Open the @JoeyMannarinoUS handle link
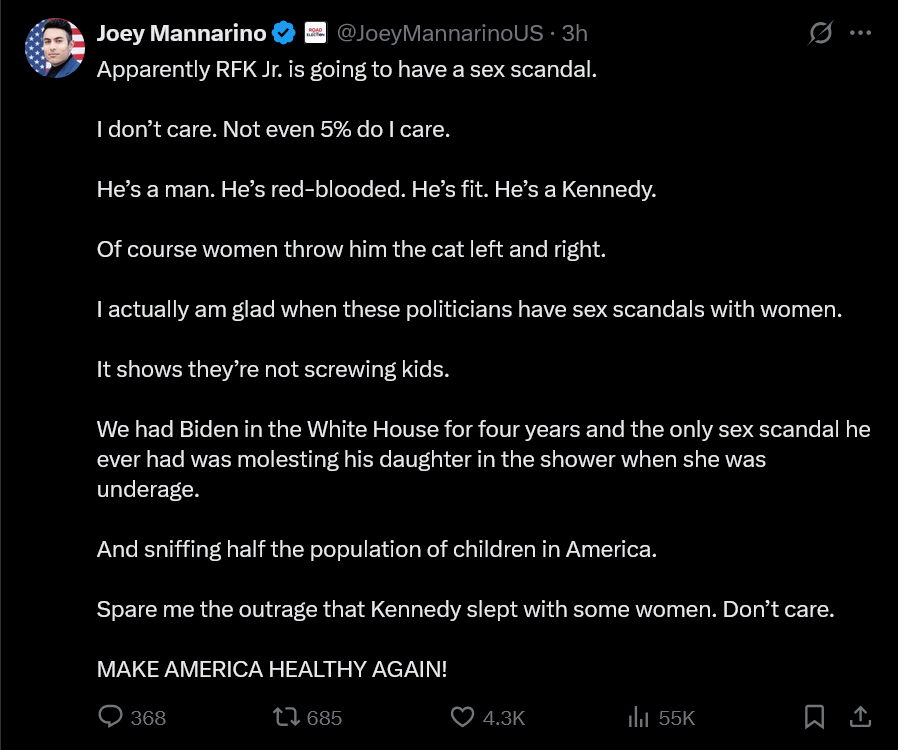 click(439, 33)
